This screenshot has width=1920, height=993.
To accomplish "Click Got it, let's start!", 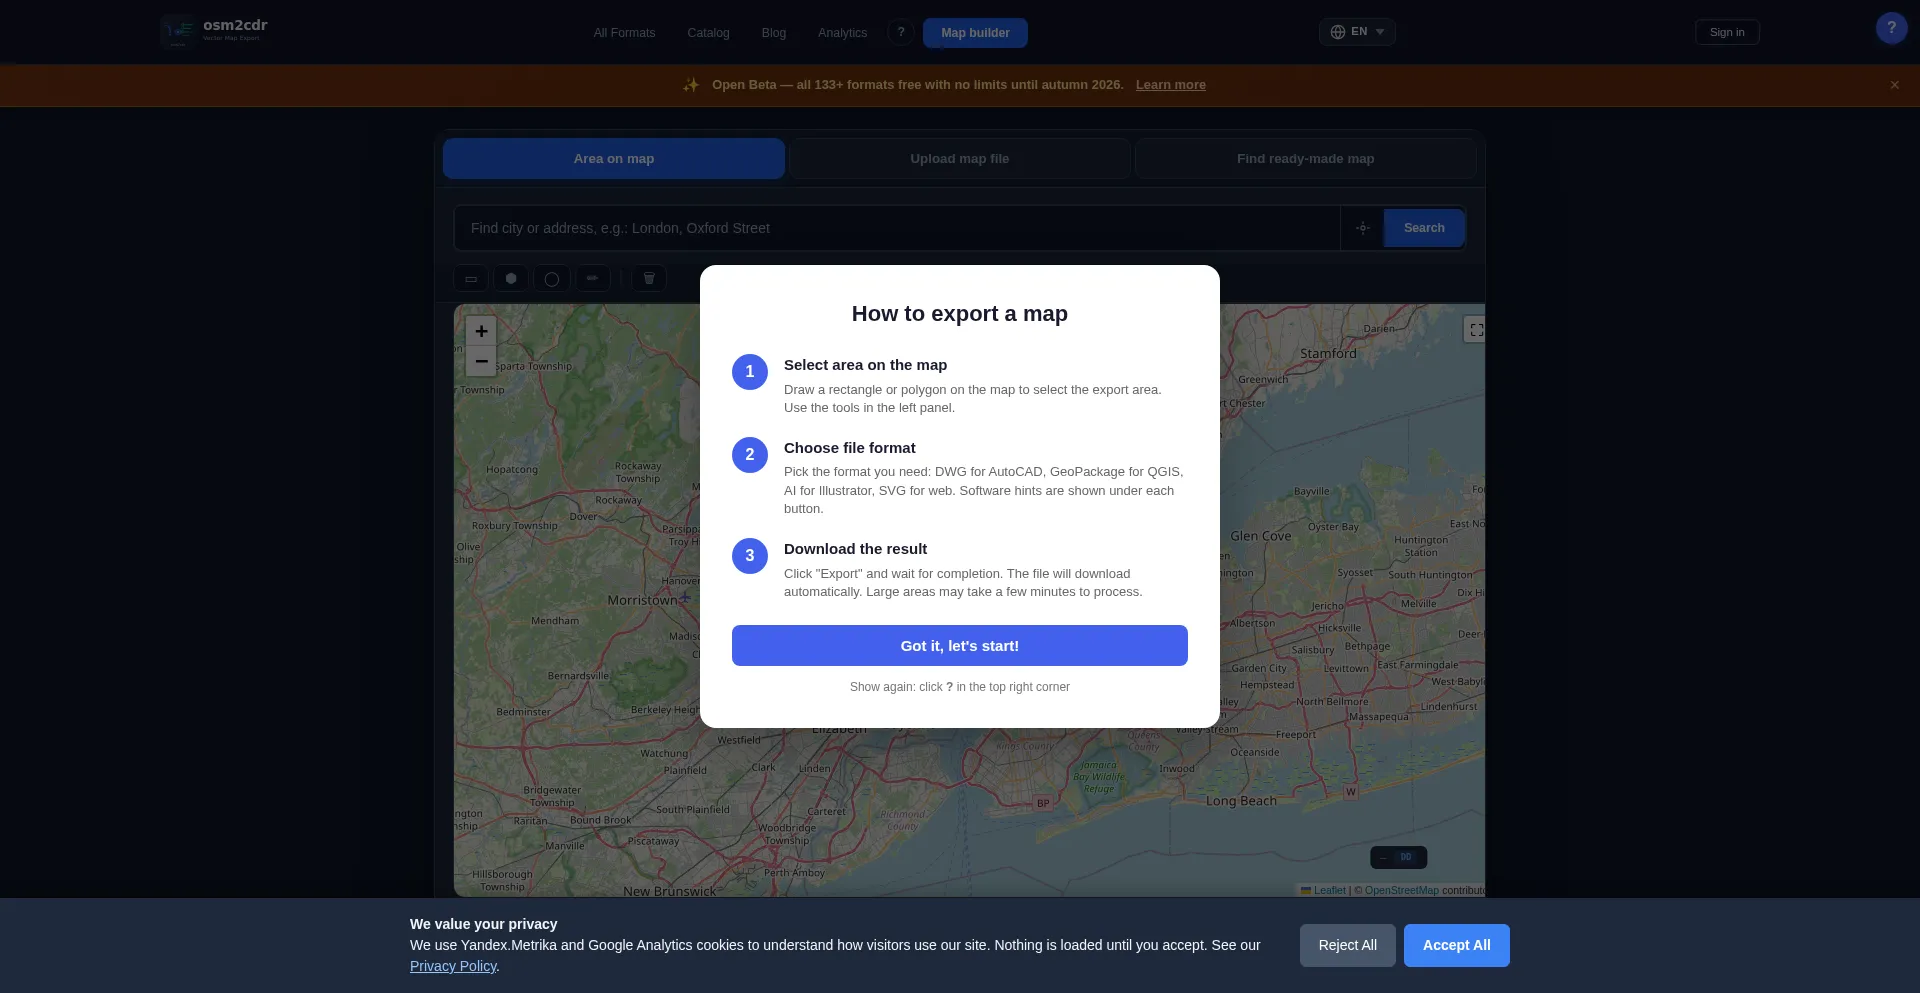I will [x=960, y=646].
